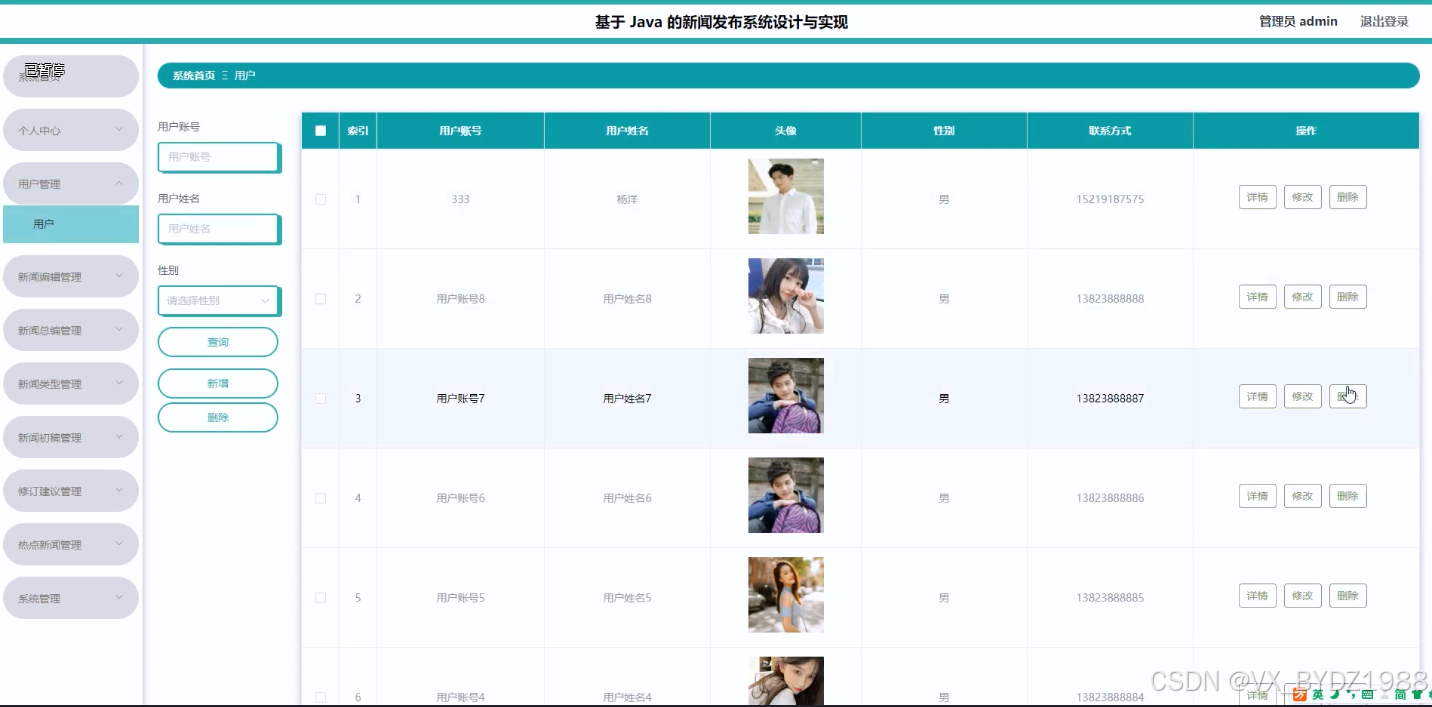The height and width of the screenshot is (707, 1432).
Task: Focus the 用户姓名 search input
Action: tap(219, 229)
